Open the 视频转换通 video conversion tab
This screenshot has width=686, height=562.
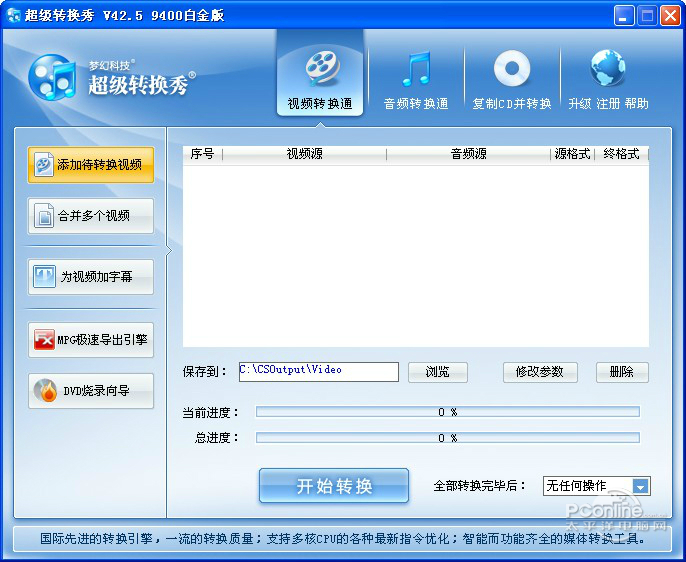[320, 73]
